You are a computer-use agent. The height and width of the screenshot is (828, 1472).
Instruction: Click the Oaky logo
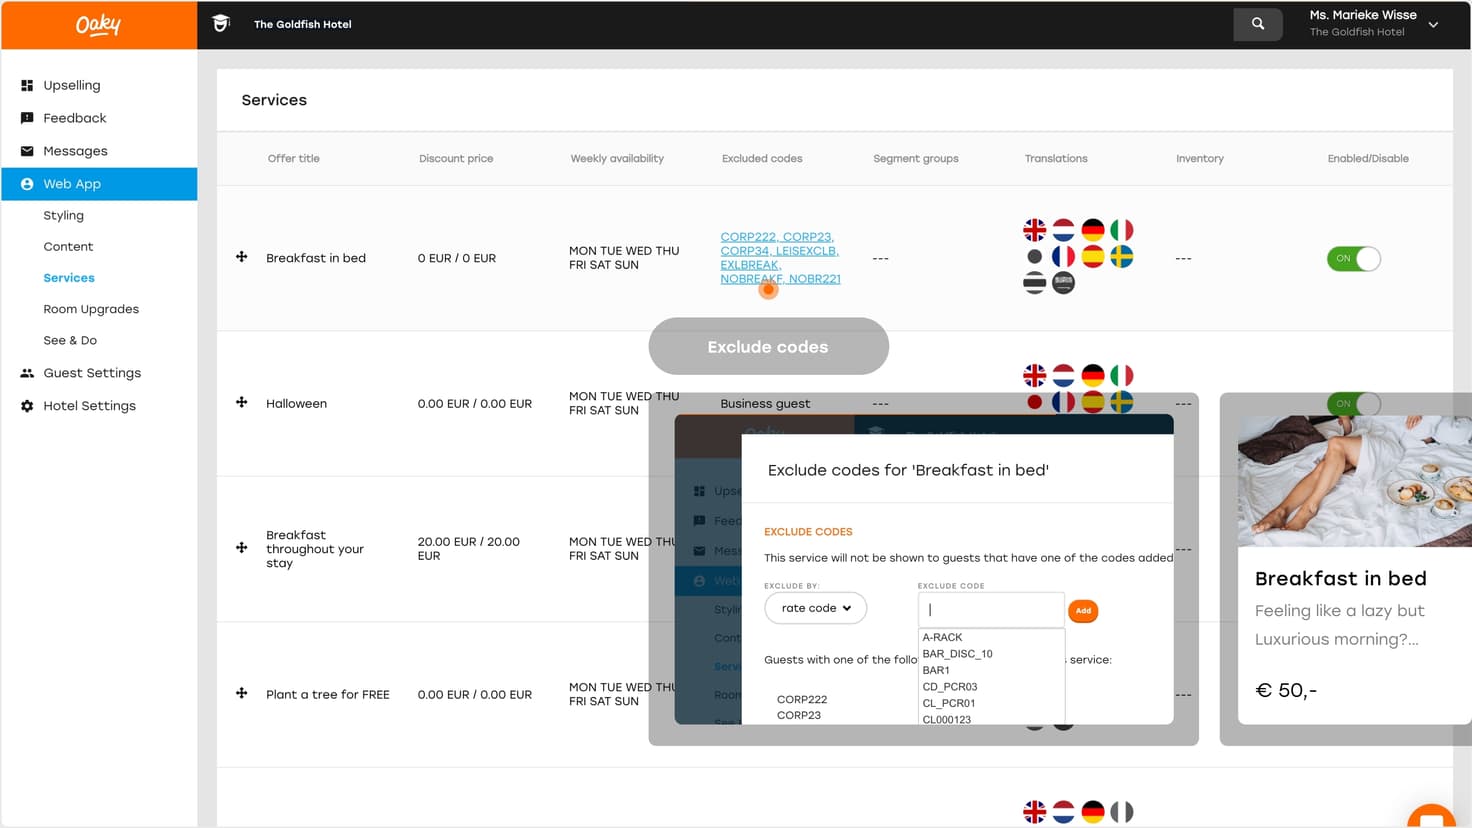[x=98, y=25]
